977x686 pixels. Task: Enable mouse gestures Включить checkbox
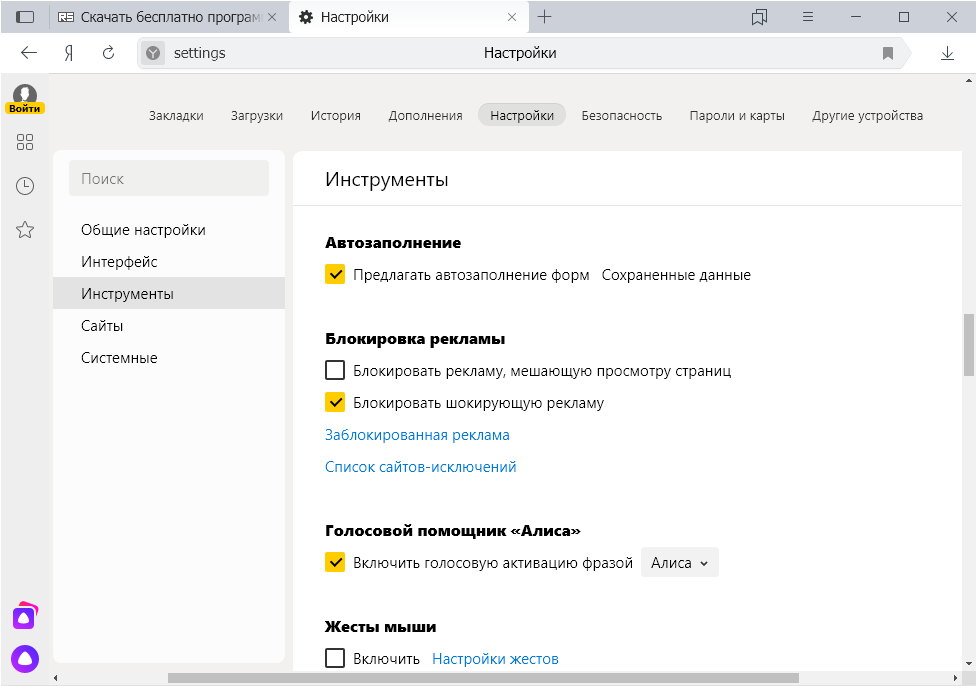click(x=335, y=658)
